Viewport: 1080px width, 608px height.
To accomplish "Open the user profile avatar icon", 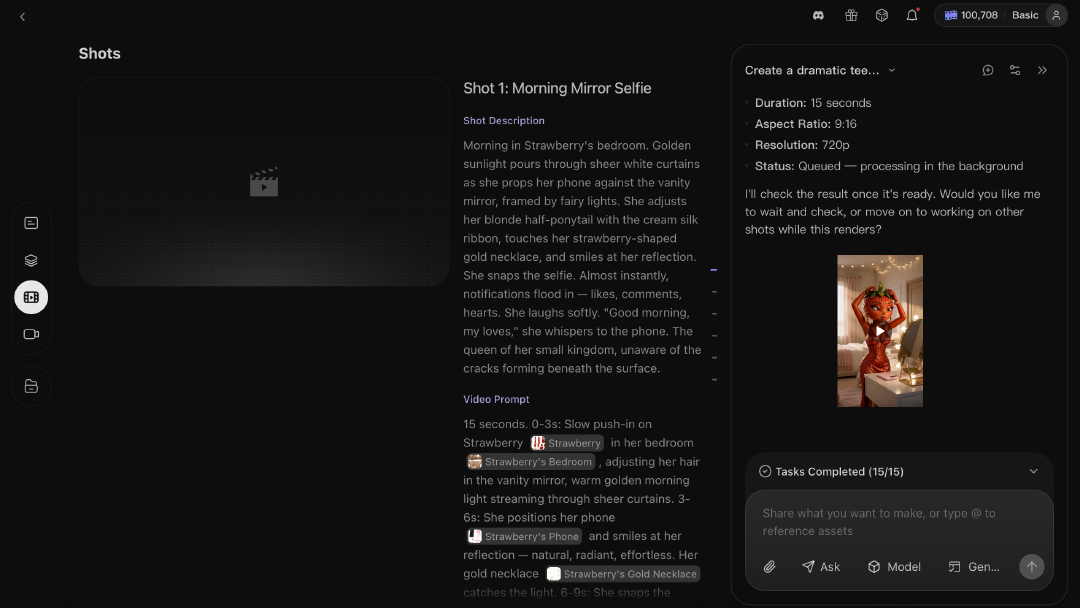I will (1056, 15).
